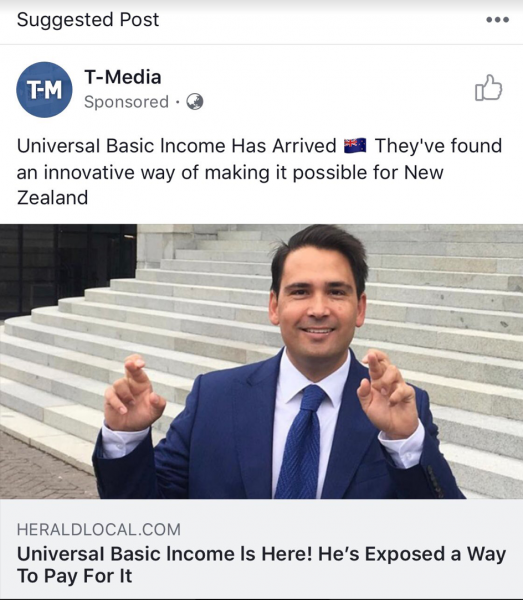Click caption text "Universal Basic Income Has Arrived"

pyautogui.click(x=176, y=146)
